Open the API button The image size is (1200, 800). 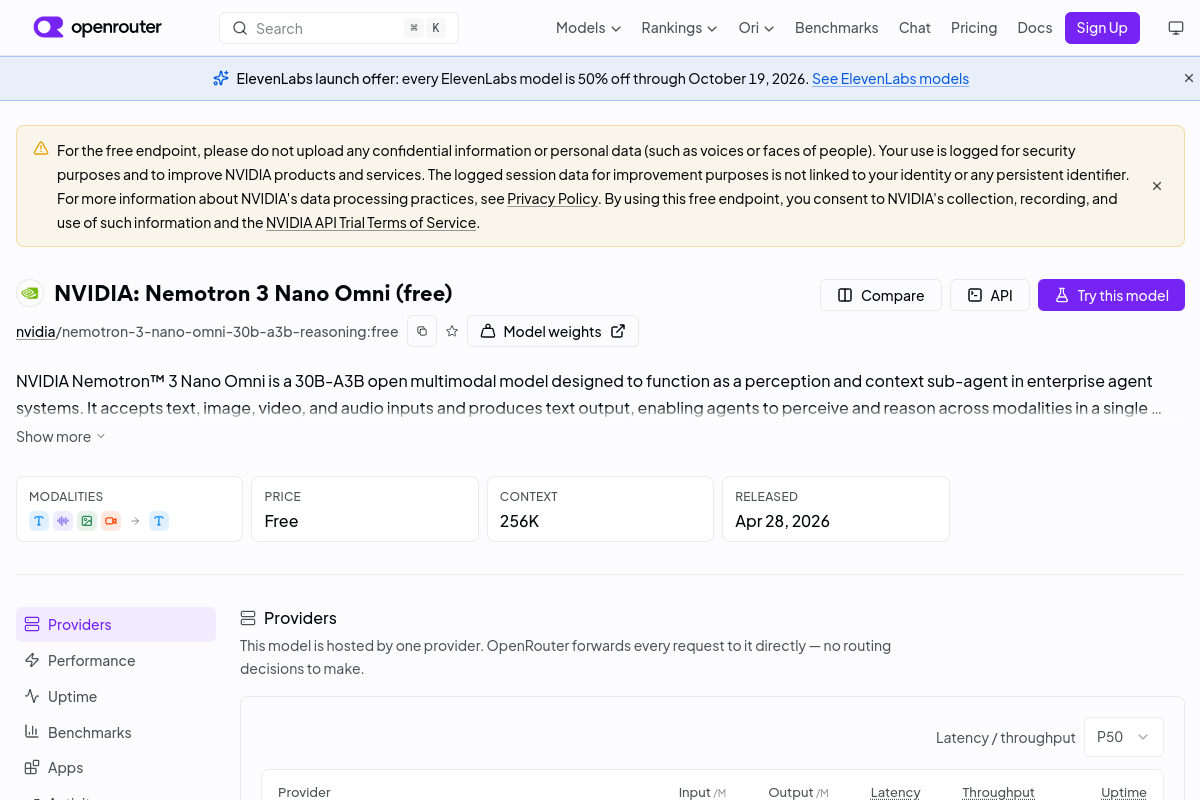(x=990, y=295)
